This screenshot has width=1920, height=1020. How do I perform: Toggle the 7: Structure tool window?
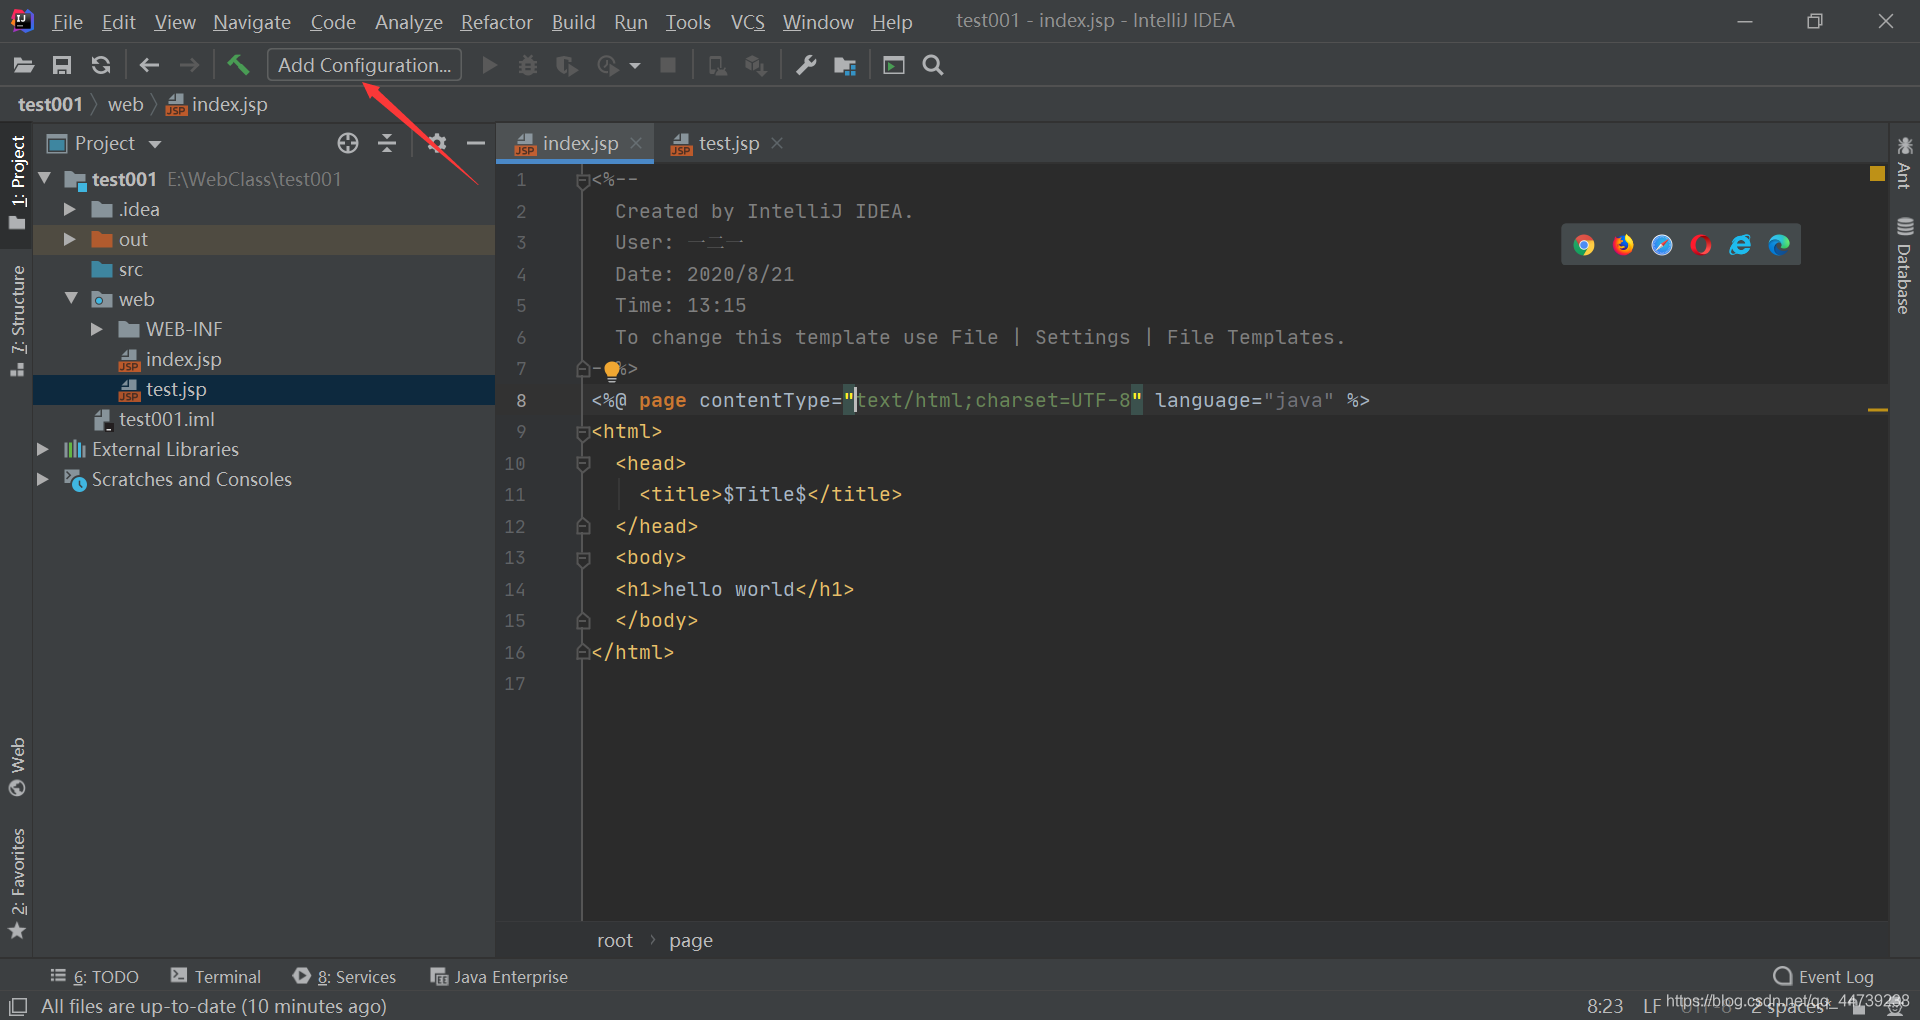tap(17, 320)
